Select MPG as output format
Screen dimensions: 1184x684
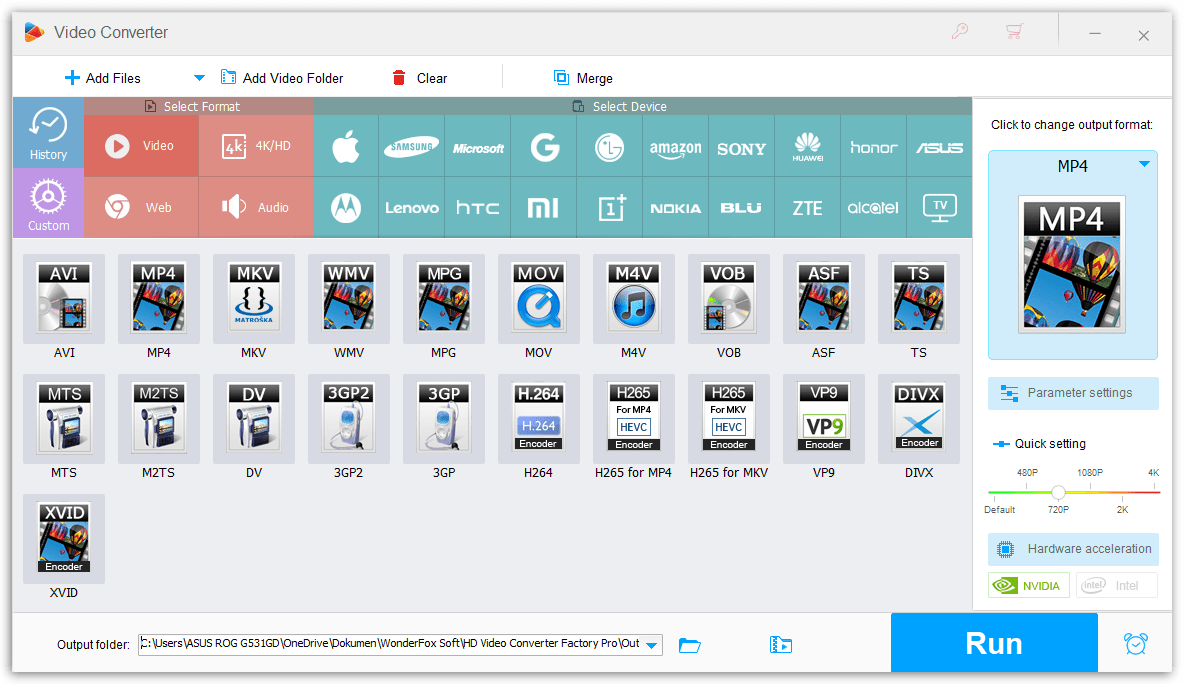click(444, 299)
